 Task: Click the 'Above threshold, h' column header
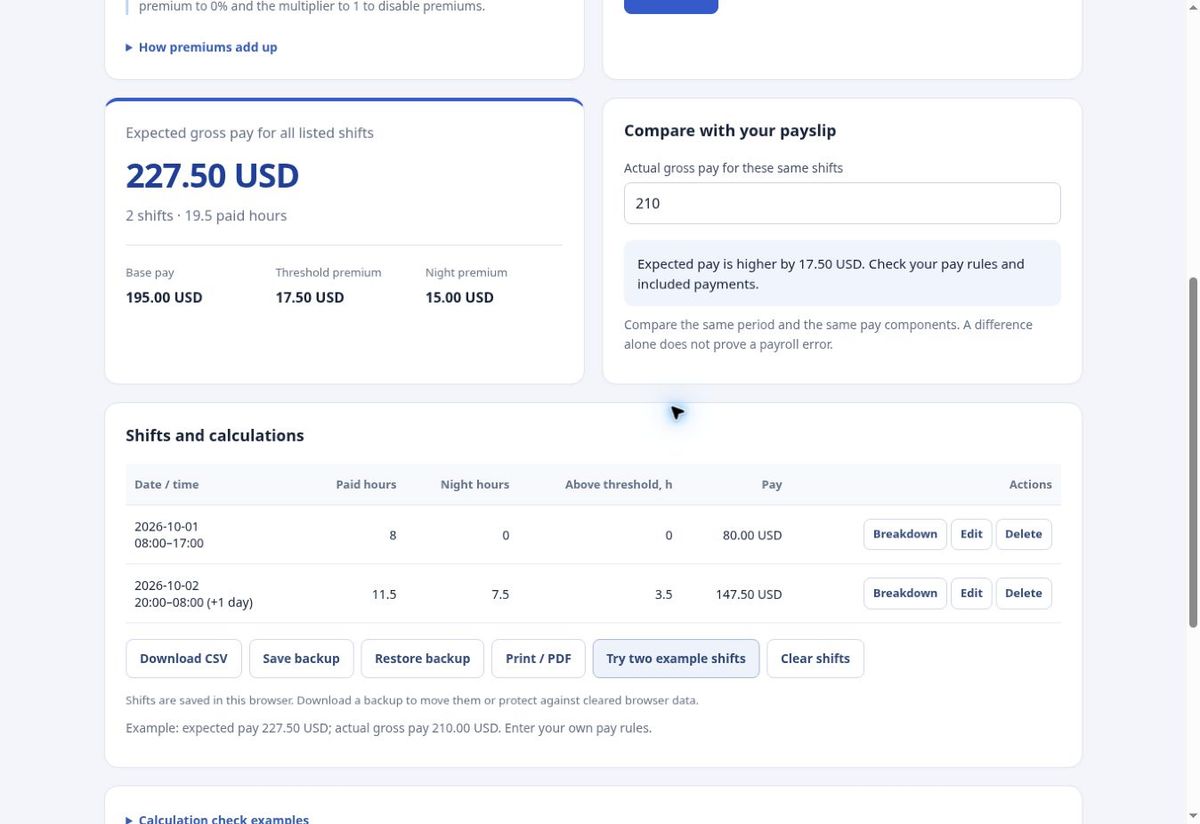point(618,484)
